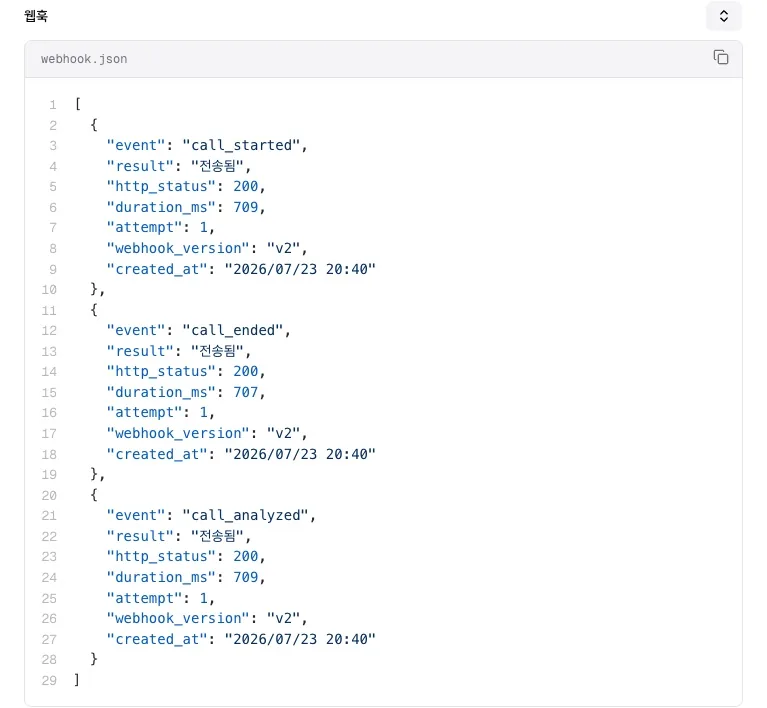Image resolution: width=767 pixels, height=708 pixels.
Task: Copy webhook.json code to clipboard
Action: [721, 58]
